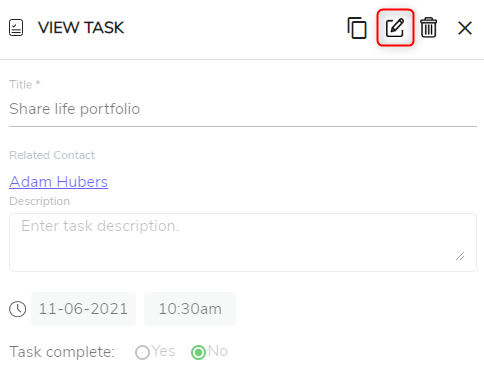484x390 pixels.
Task: Click the Share life portfolio title field
Action: pos(243,109)
